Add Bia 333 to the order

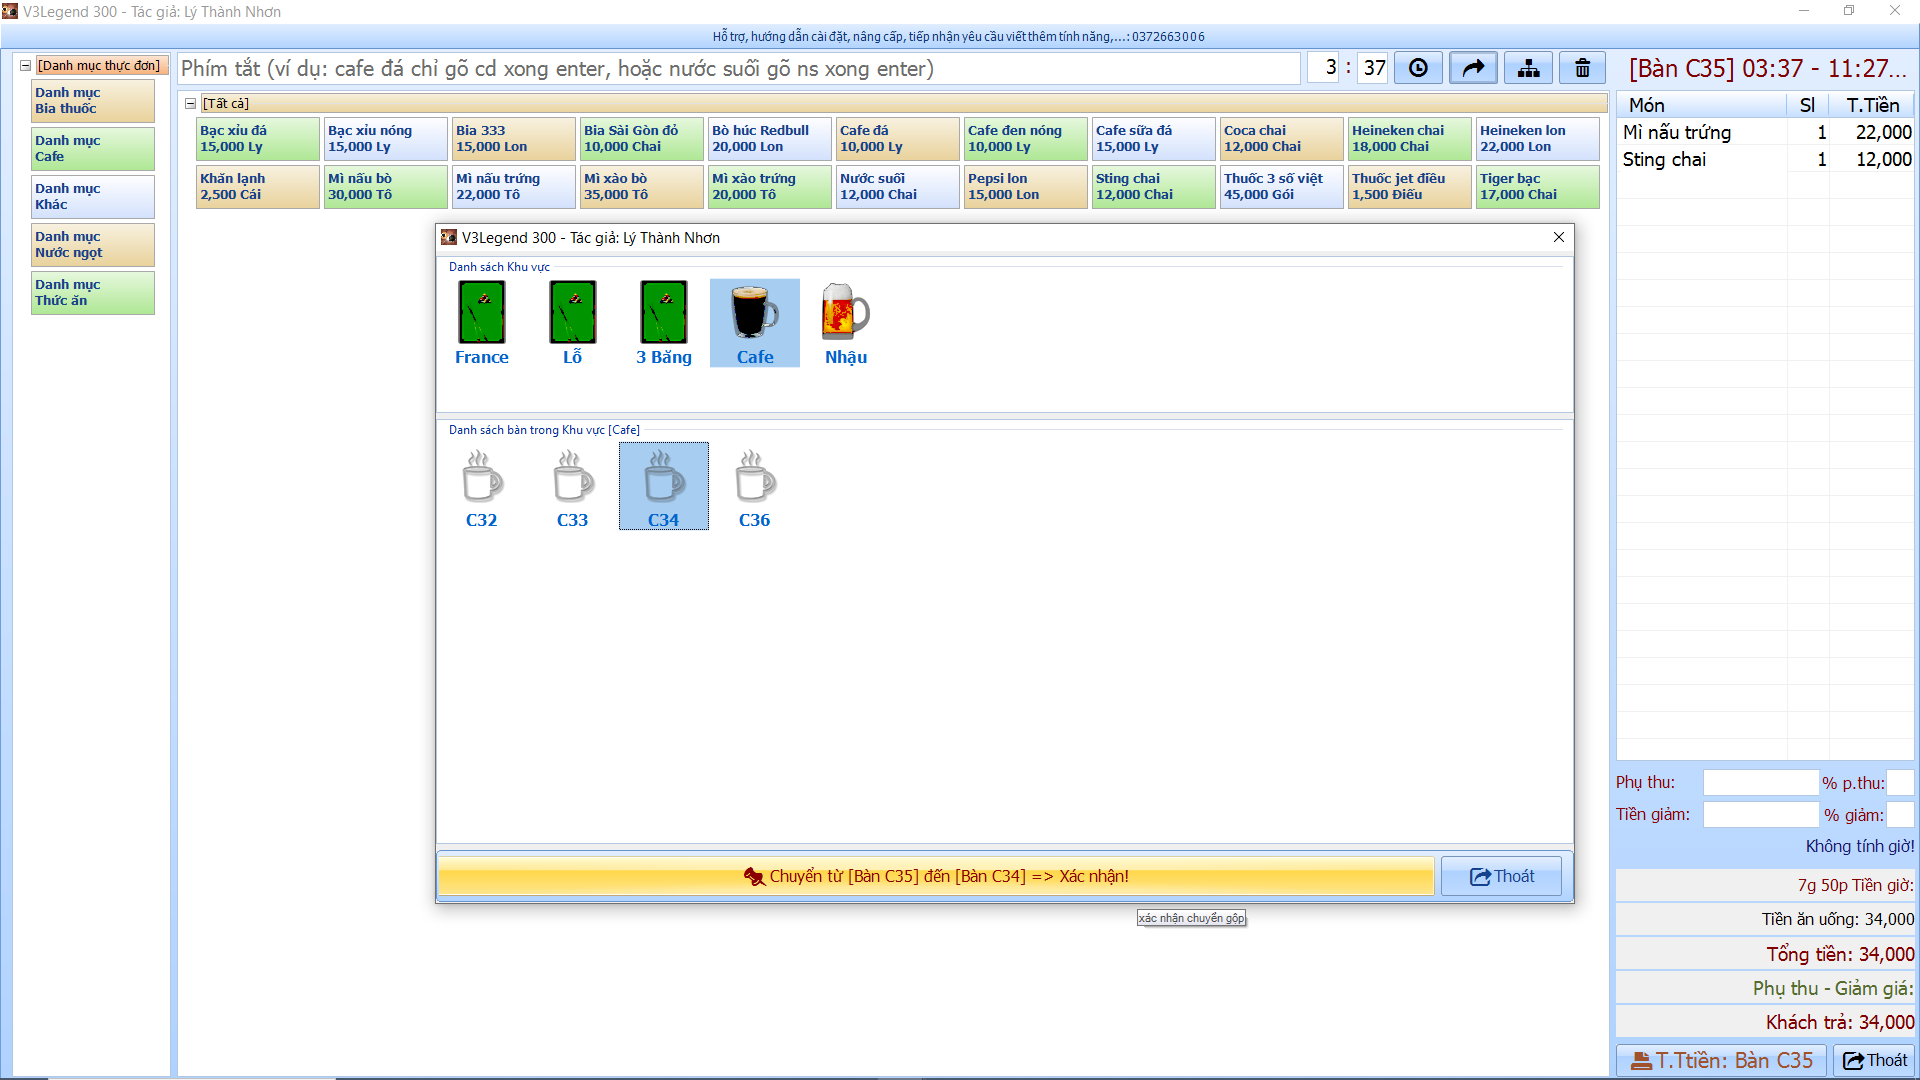(x=513, y=139)
